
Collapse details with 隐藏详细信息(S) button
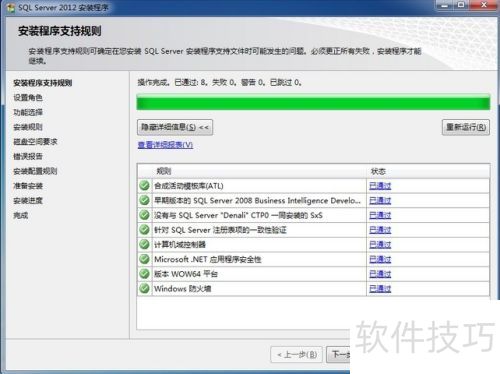(x=175, y=127)
